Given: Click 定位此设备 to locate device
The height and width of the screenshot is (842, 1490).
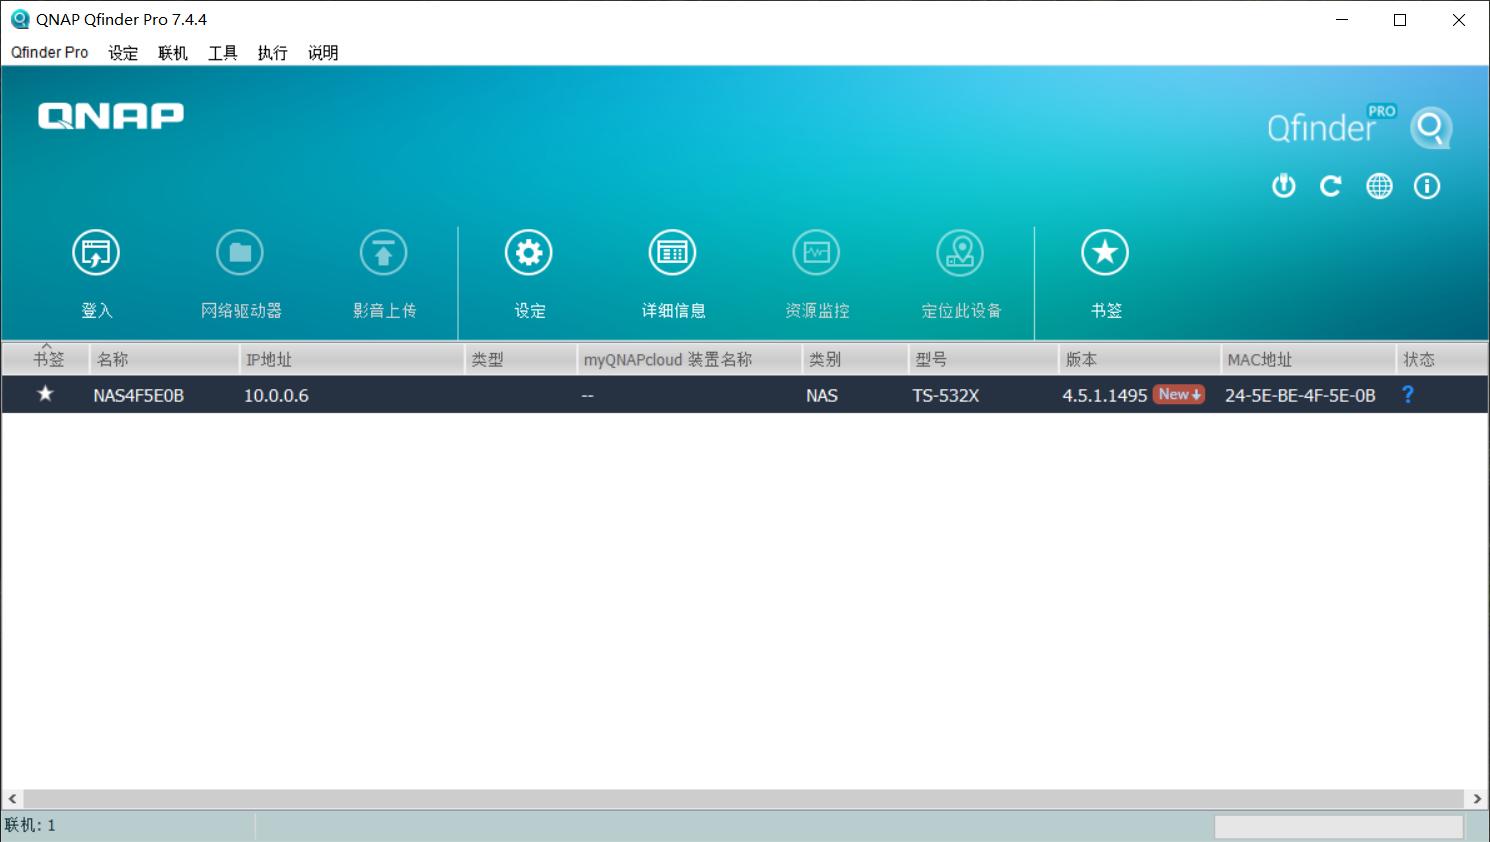Looking at the screenshot, I should coord(959,252).
